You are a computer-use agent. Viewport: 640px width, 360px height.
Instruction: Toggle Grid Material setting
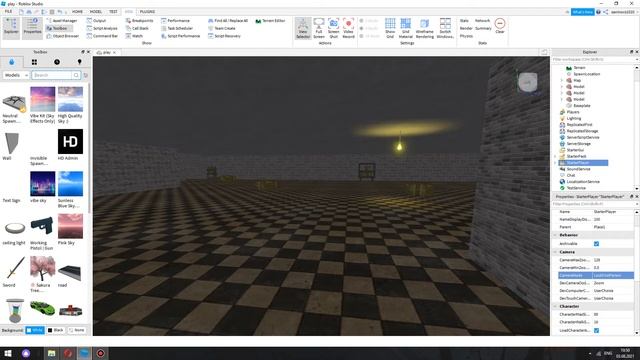point(405,28)
